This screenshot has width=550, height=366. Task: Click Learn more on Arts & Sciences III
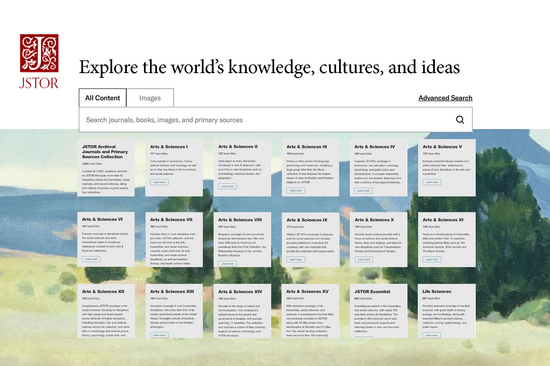[x=296, y=191]
